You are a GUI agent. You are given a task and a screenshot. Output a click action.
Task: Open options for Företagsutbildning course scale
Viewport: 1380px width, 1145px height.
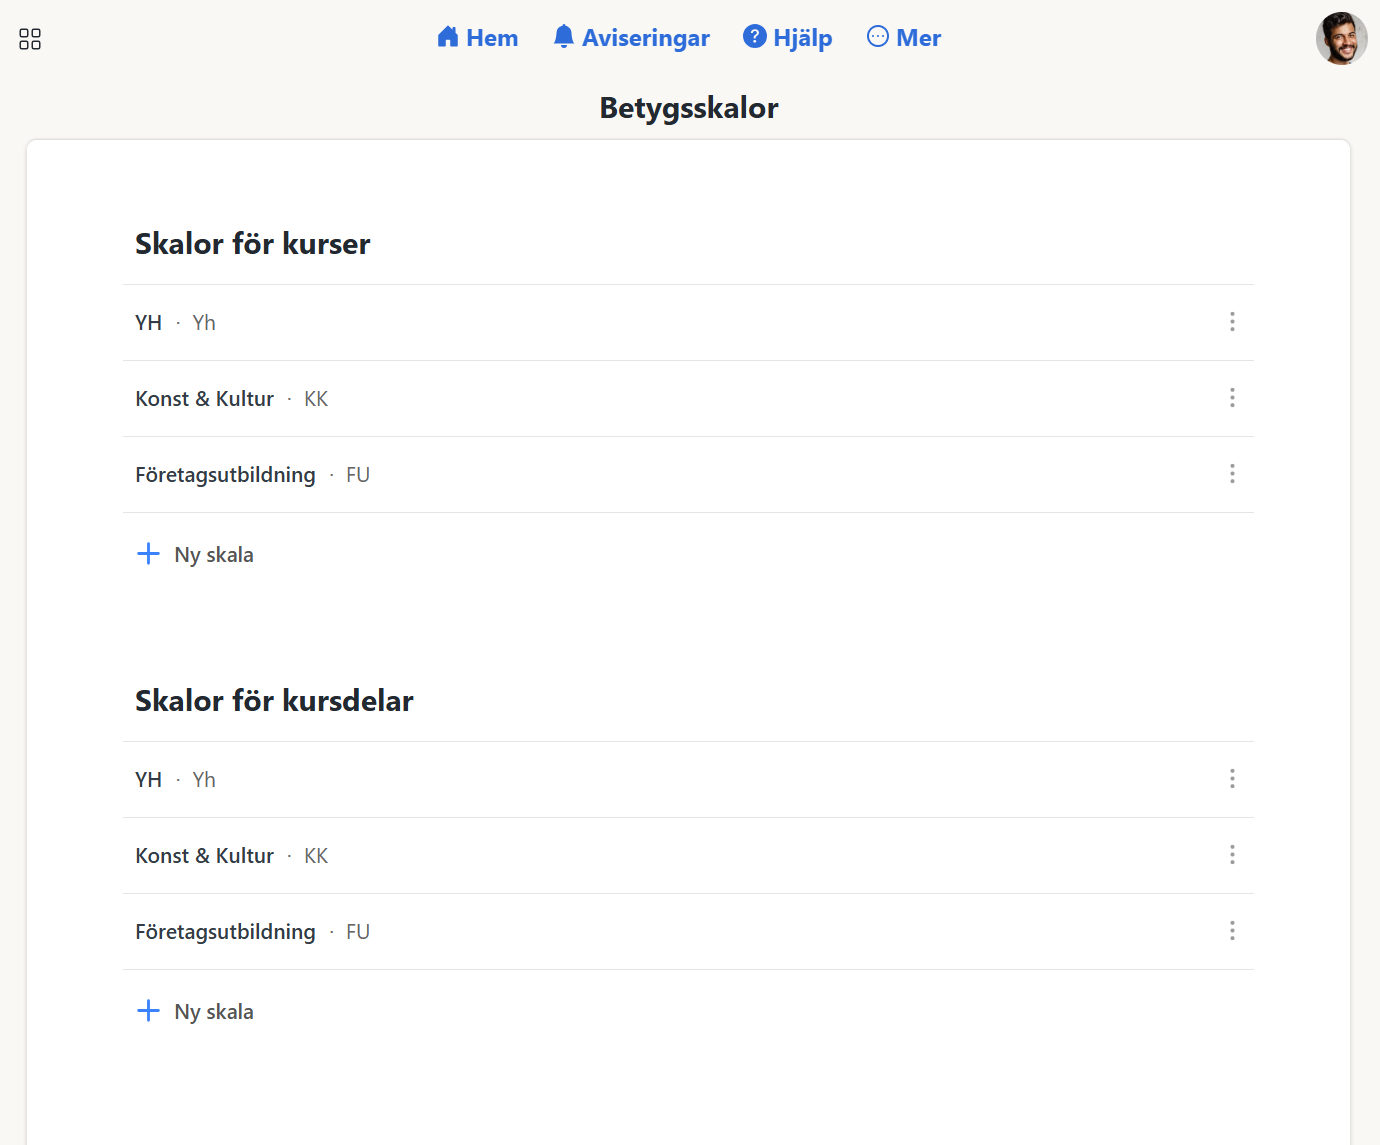(x=1232, y=474)
